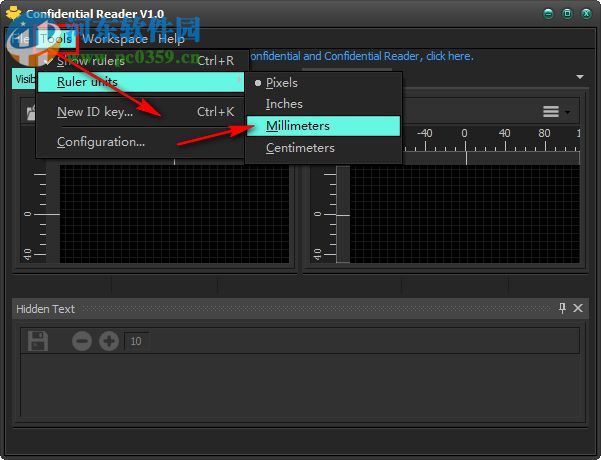601x460 pixels.
Task: Toggle the Show rulers option
Action: (x=141, y=61)
